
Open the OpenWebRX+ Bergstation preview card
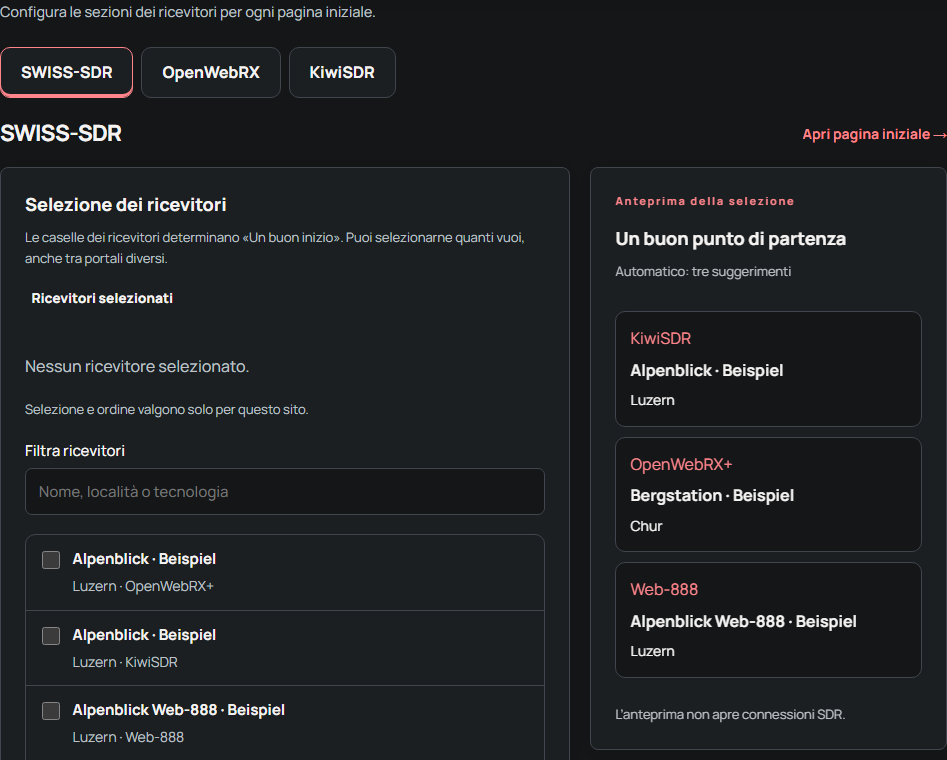point(768,495)
